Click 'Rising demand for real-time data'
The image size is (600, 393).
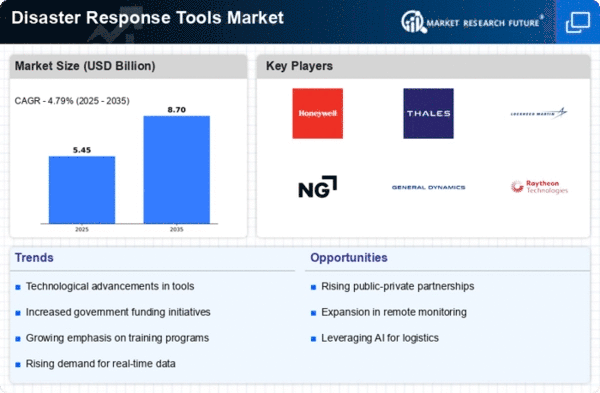coord(101,364)
